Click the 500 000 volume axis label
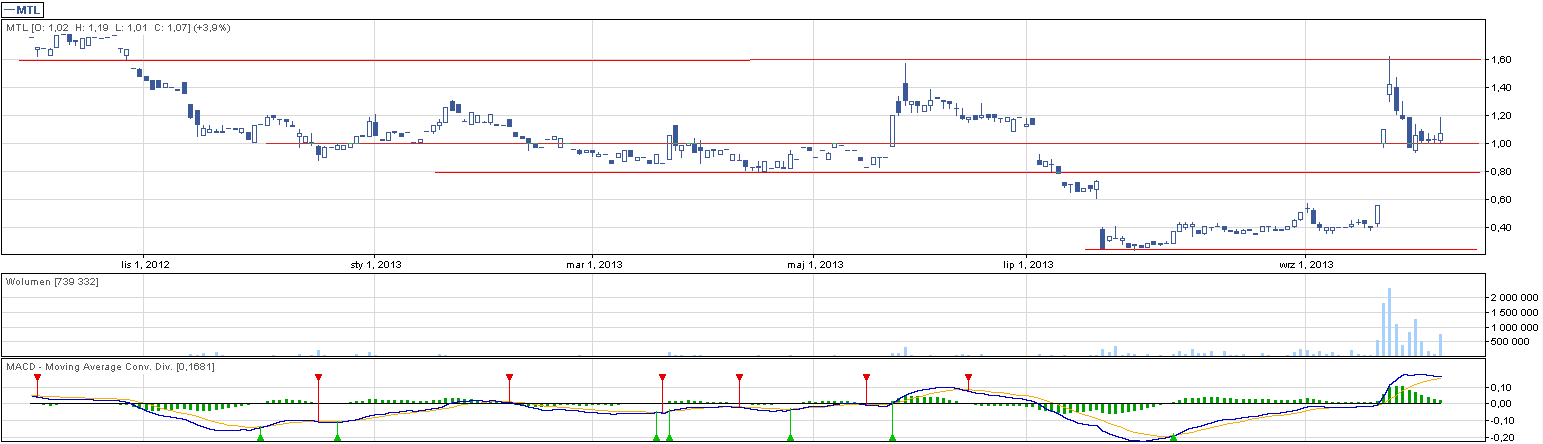The image size is (1543, 444). point(1509,341)
